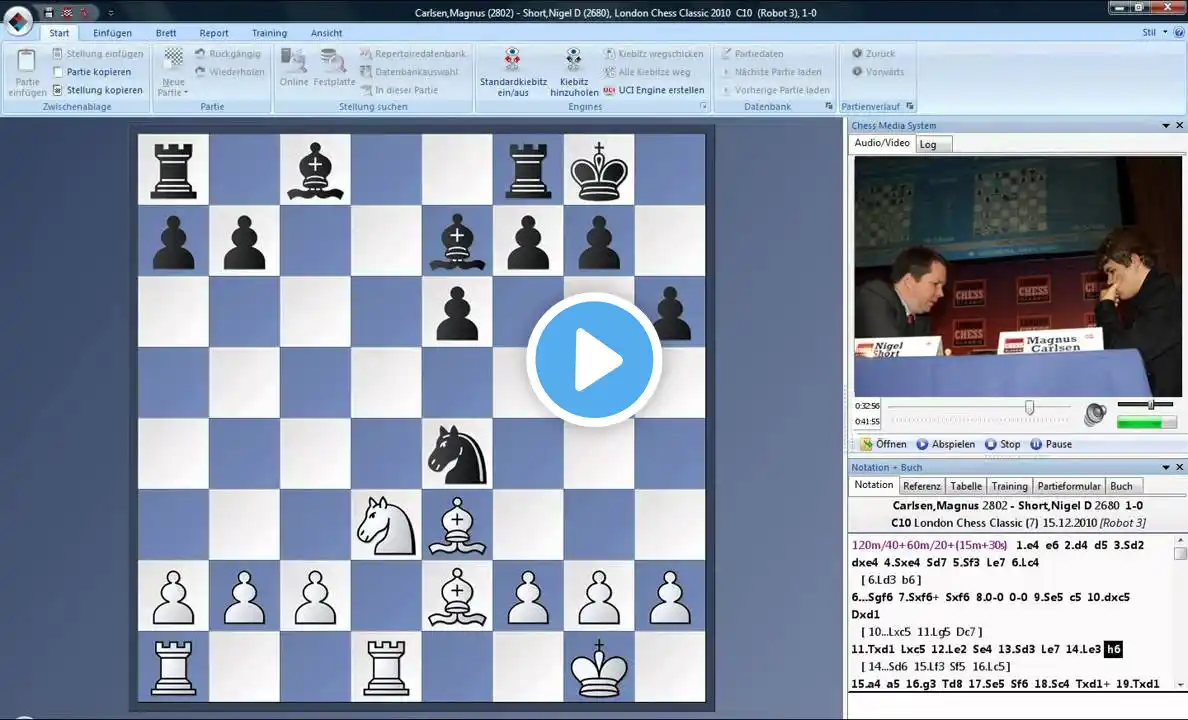Switch to the Training ribbon tab
This screenshot has height=720, width=1188.
(269, 33)
